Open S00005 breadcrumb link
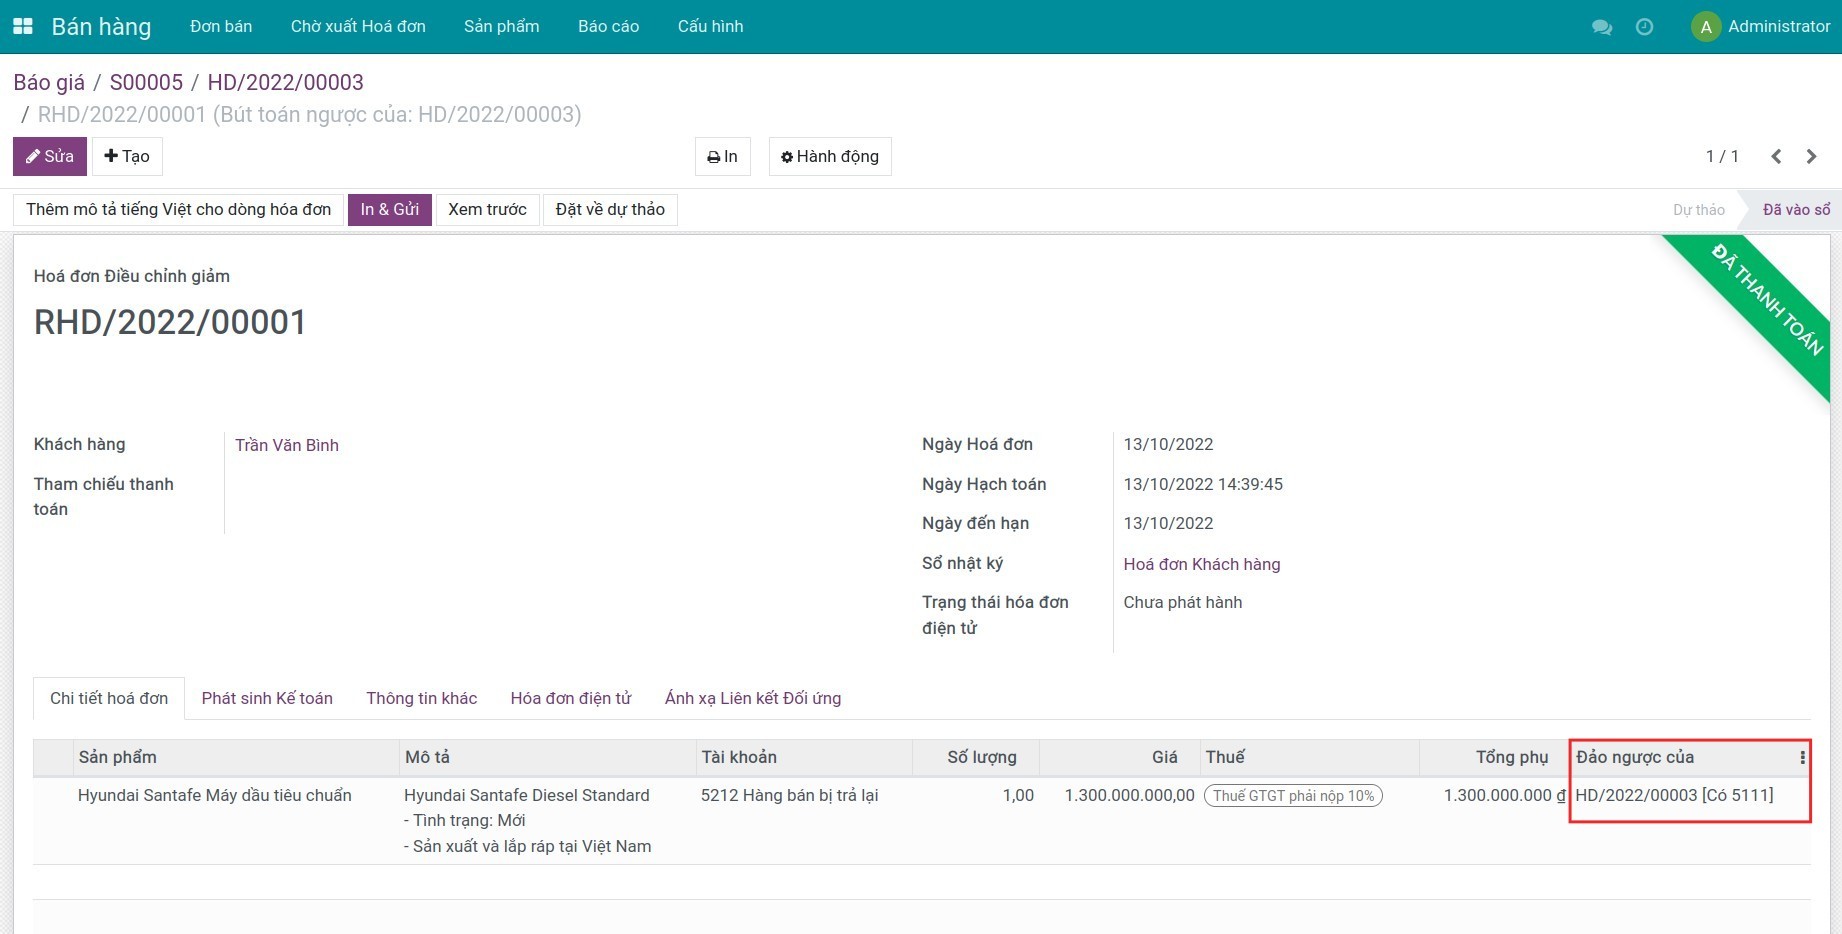 coord(146,83)
